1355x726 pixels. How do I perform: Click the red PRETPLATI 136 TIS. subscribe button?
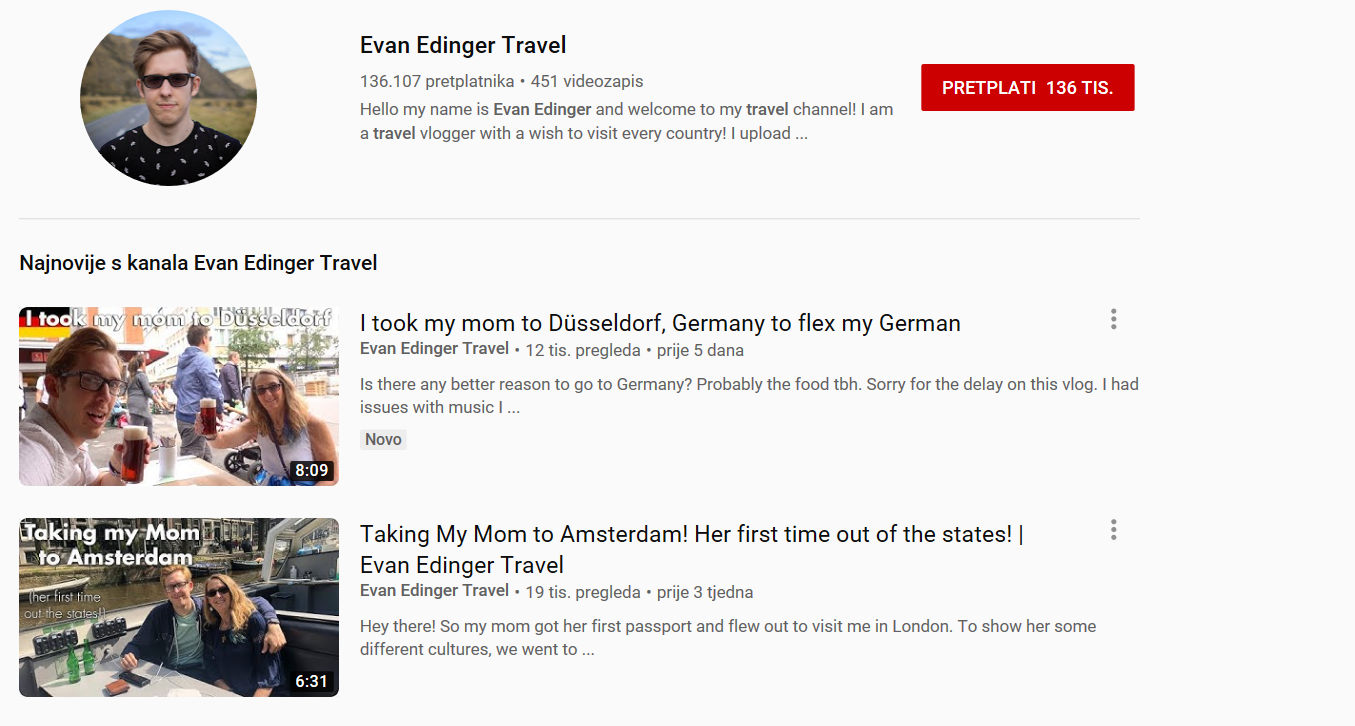pos(1027,88)
